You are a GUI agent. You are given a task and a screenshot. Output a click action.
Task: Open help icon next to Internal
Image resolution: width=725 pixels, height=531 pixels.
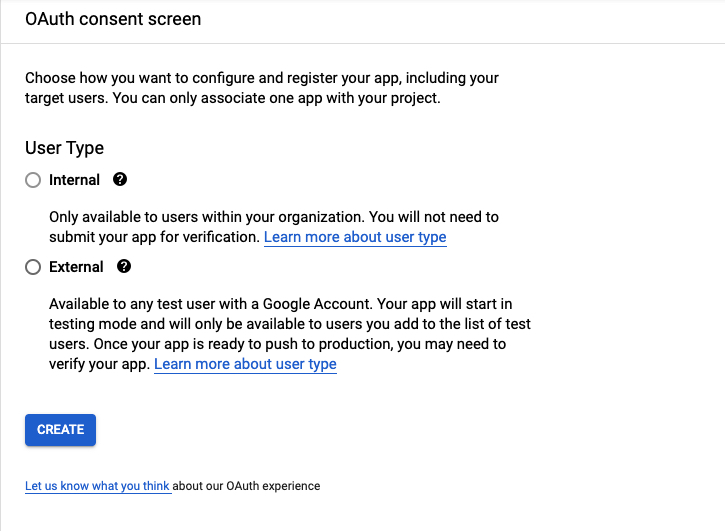click(121, 180)
